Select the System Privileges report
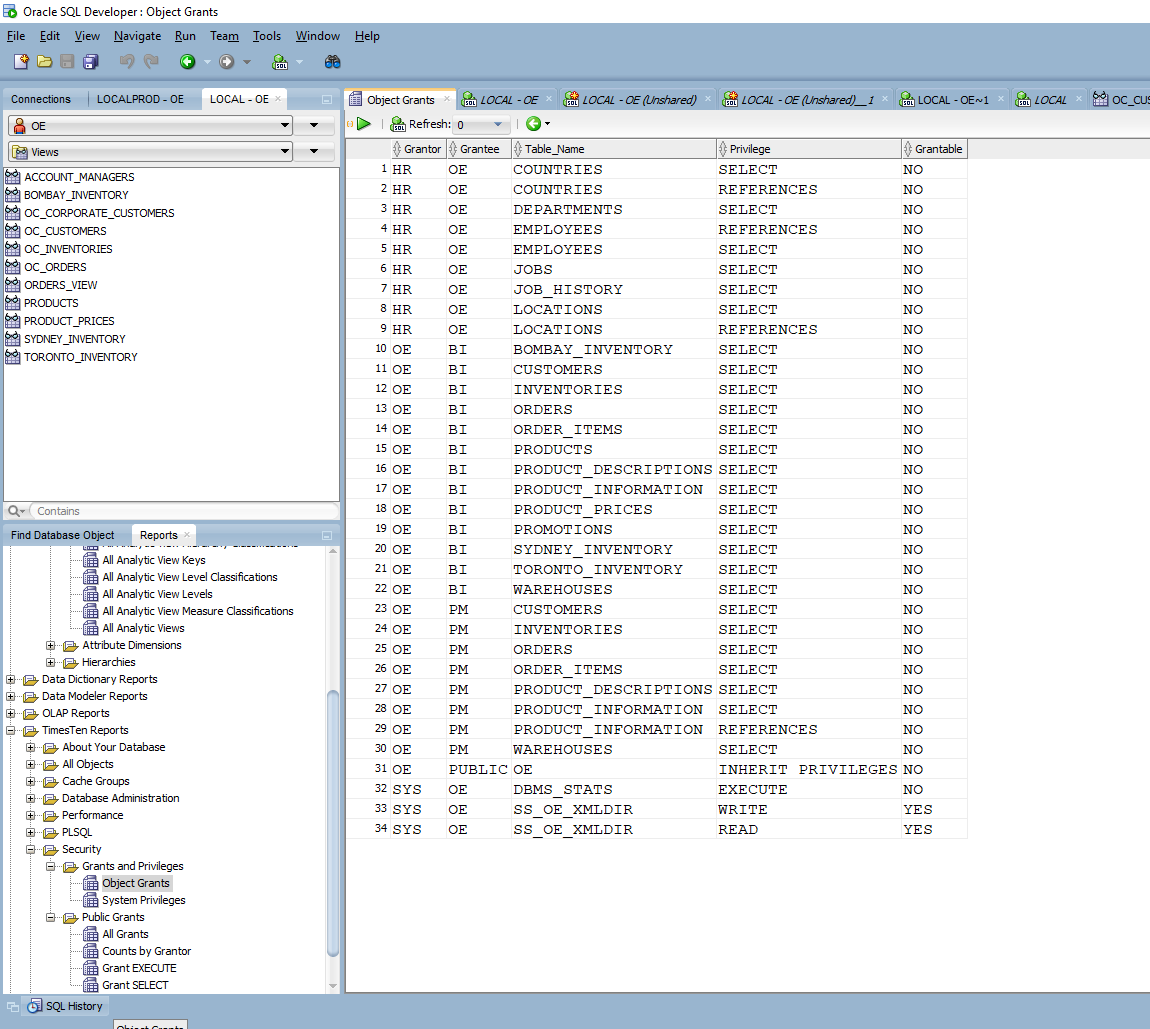The image size is (1150, 1029). (x=144, y=900)
